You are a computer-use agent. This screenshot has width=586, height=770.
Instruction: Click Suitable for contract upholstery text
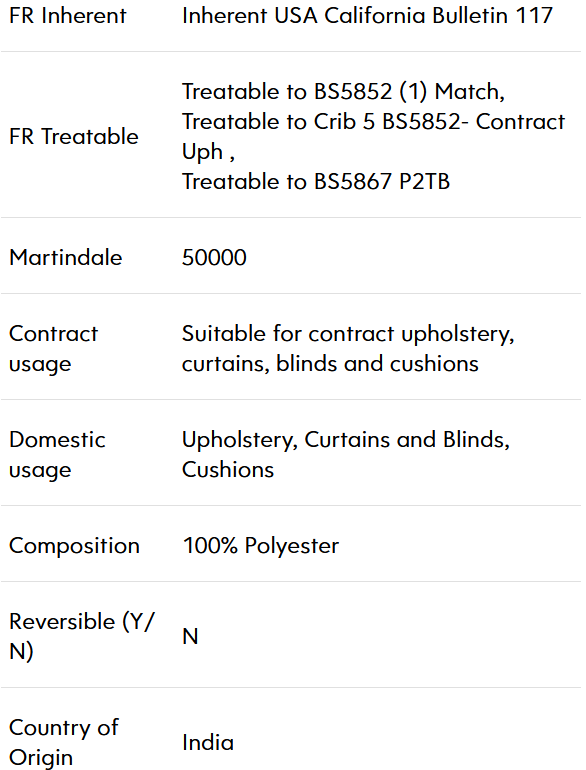coord(348,334)
